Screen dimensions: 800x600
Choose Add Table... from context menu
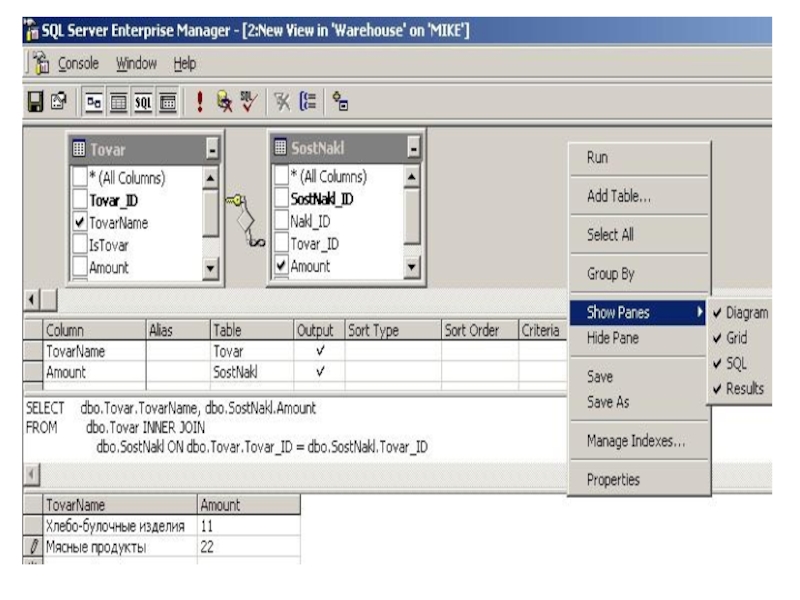[x=618, y=197]
